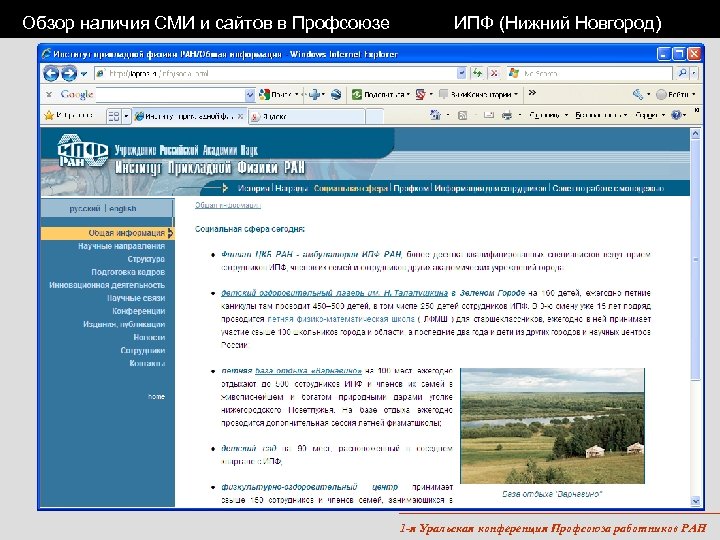
Task: Expand the address bar URL history dropdown
Action: coord(461,73)
